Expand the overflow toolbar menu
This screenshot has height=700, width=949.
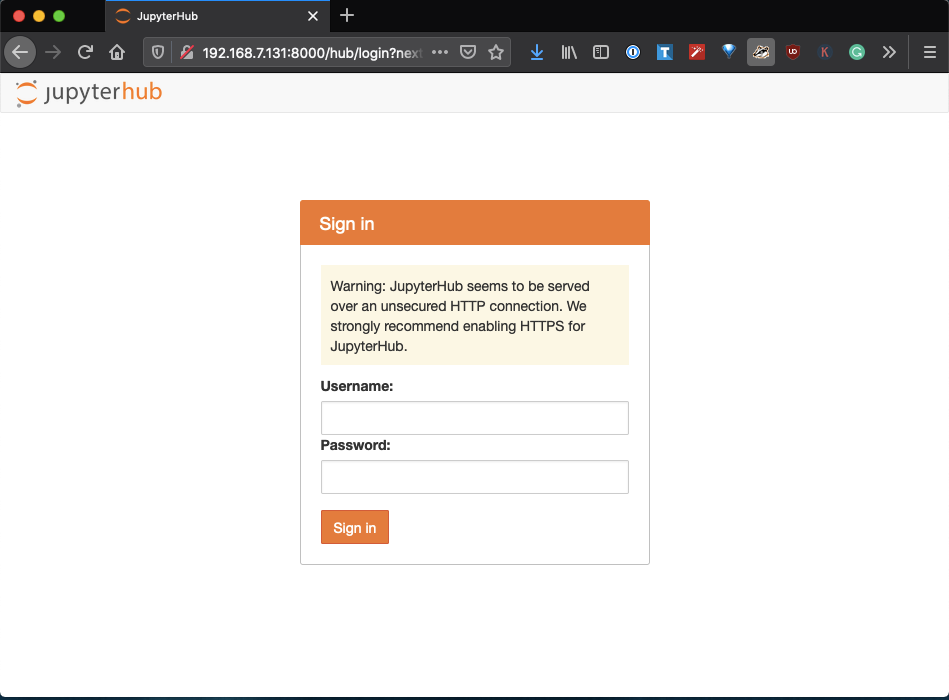[x=889, y=52]
